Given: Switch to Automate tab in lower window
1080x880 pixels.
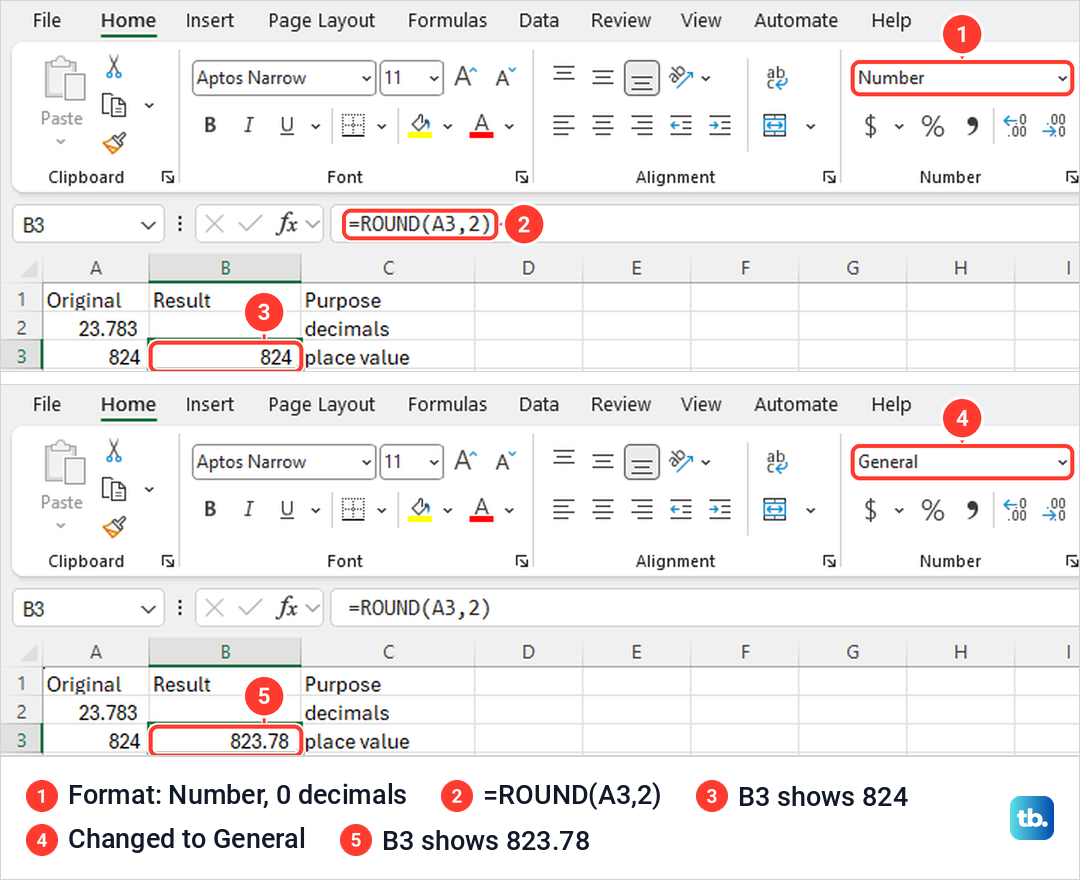Looking at the screenshot, I should click(796, 404).
